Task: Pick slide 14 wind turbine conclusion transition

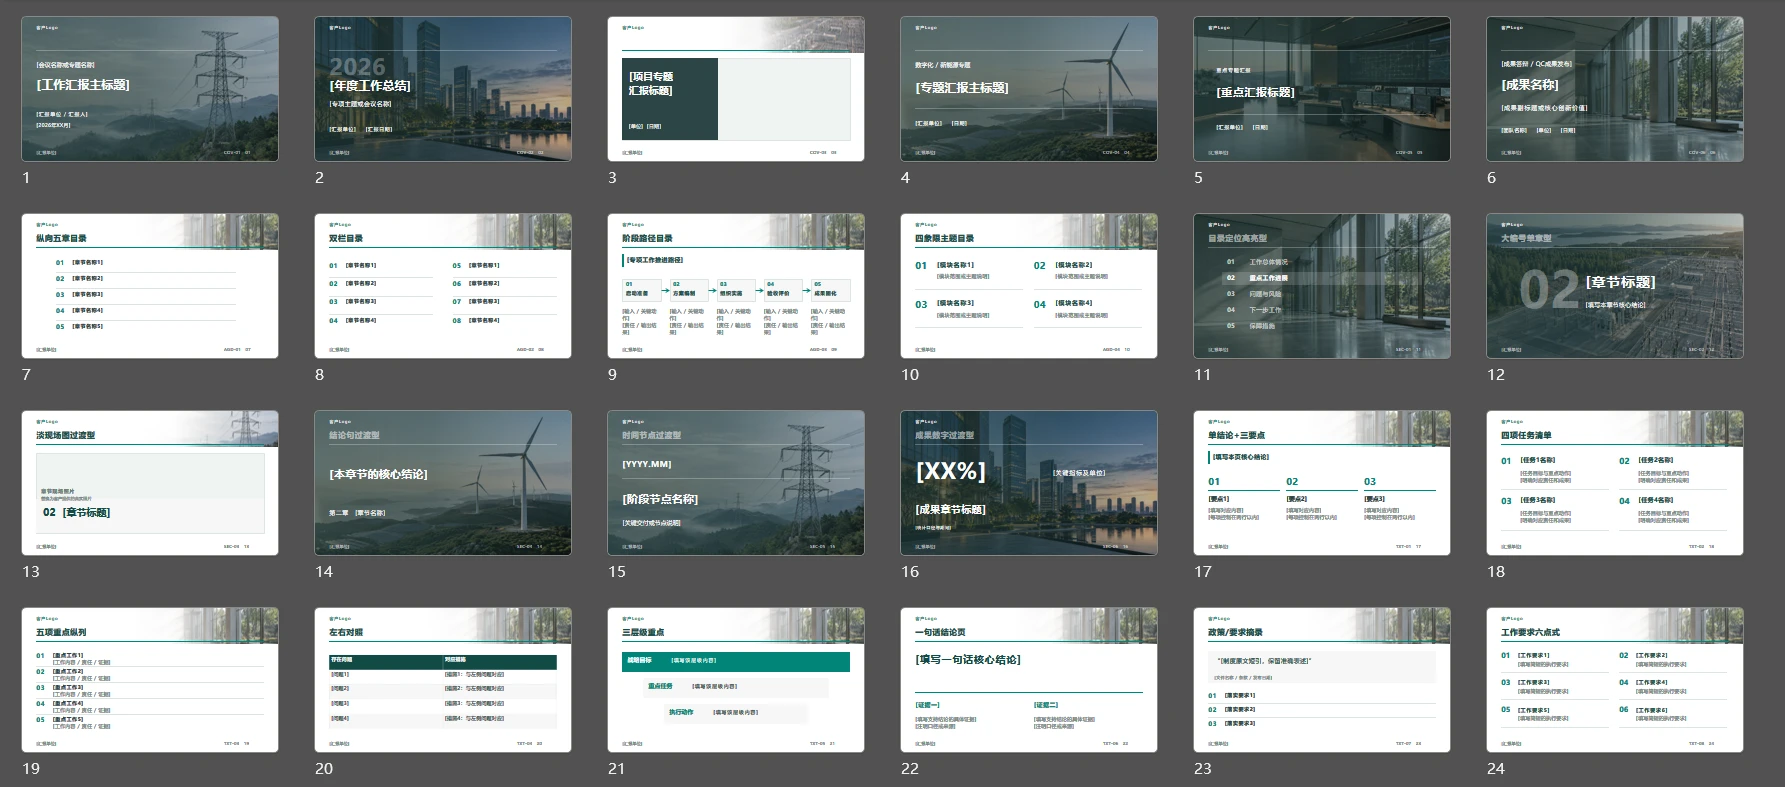Action: 443,483
